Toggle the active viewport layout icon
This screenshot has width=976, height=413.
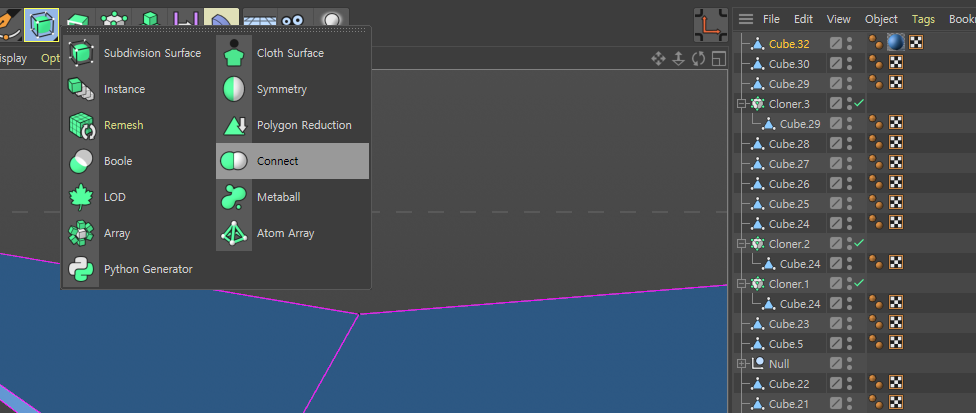pos(719,59)
